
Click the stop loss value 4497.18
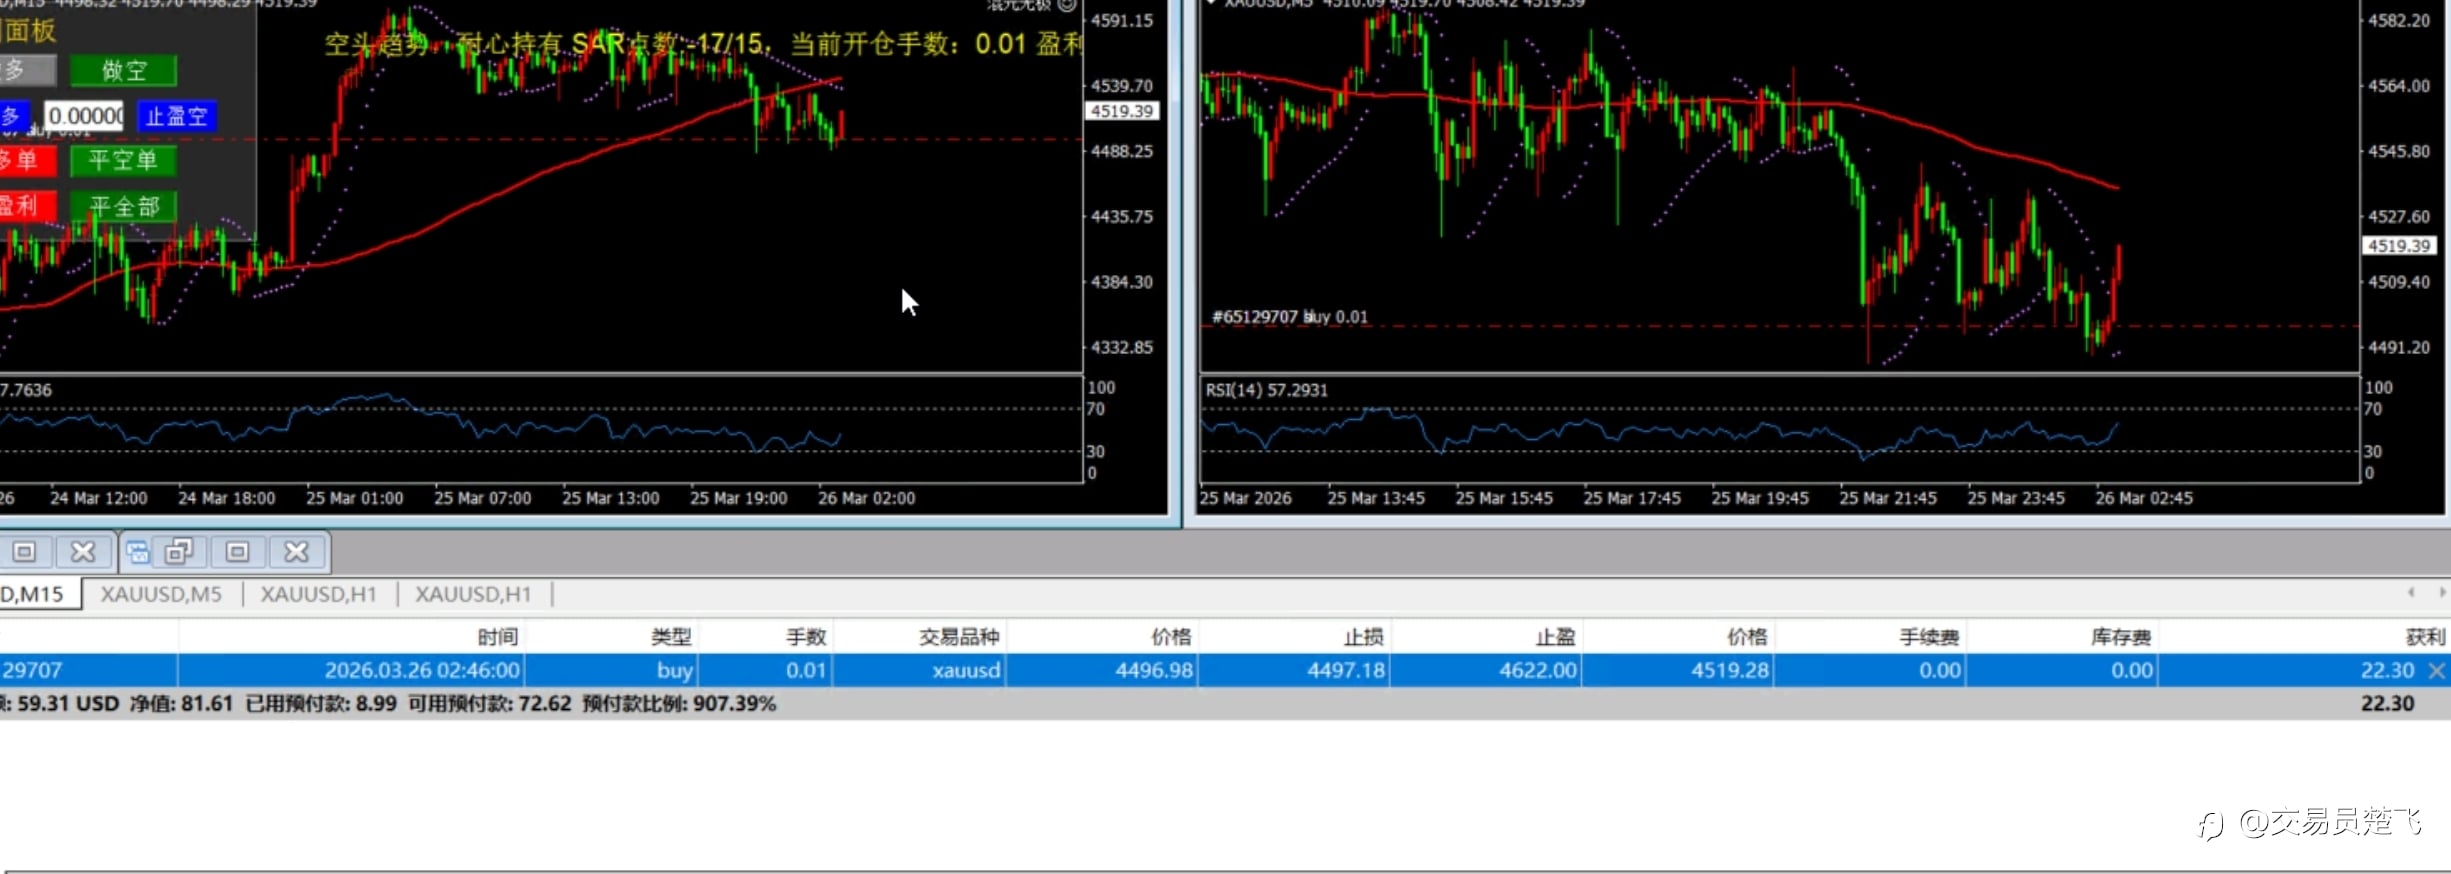pyautogui.click(x=1346, y=670)
